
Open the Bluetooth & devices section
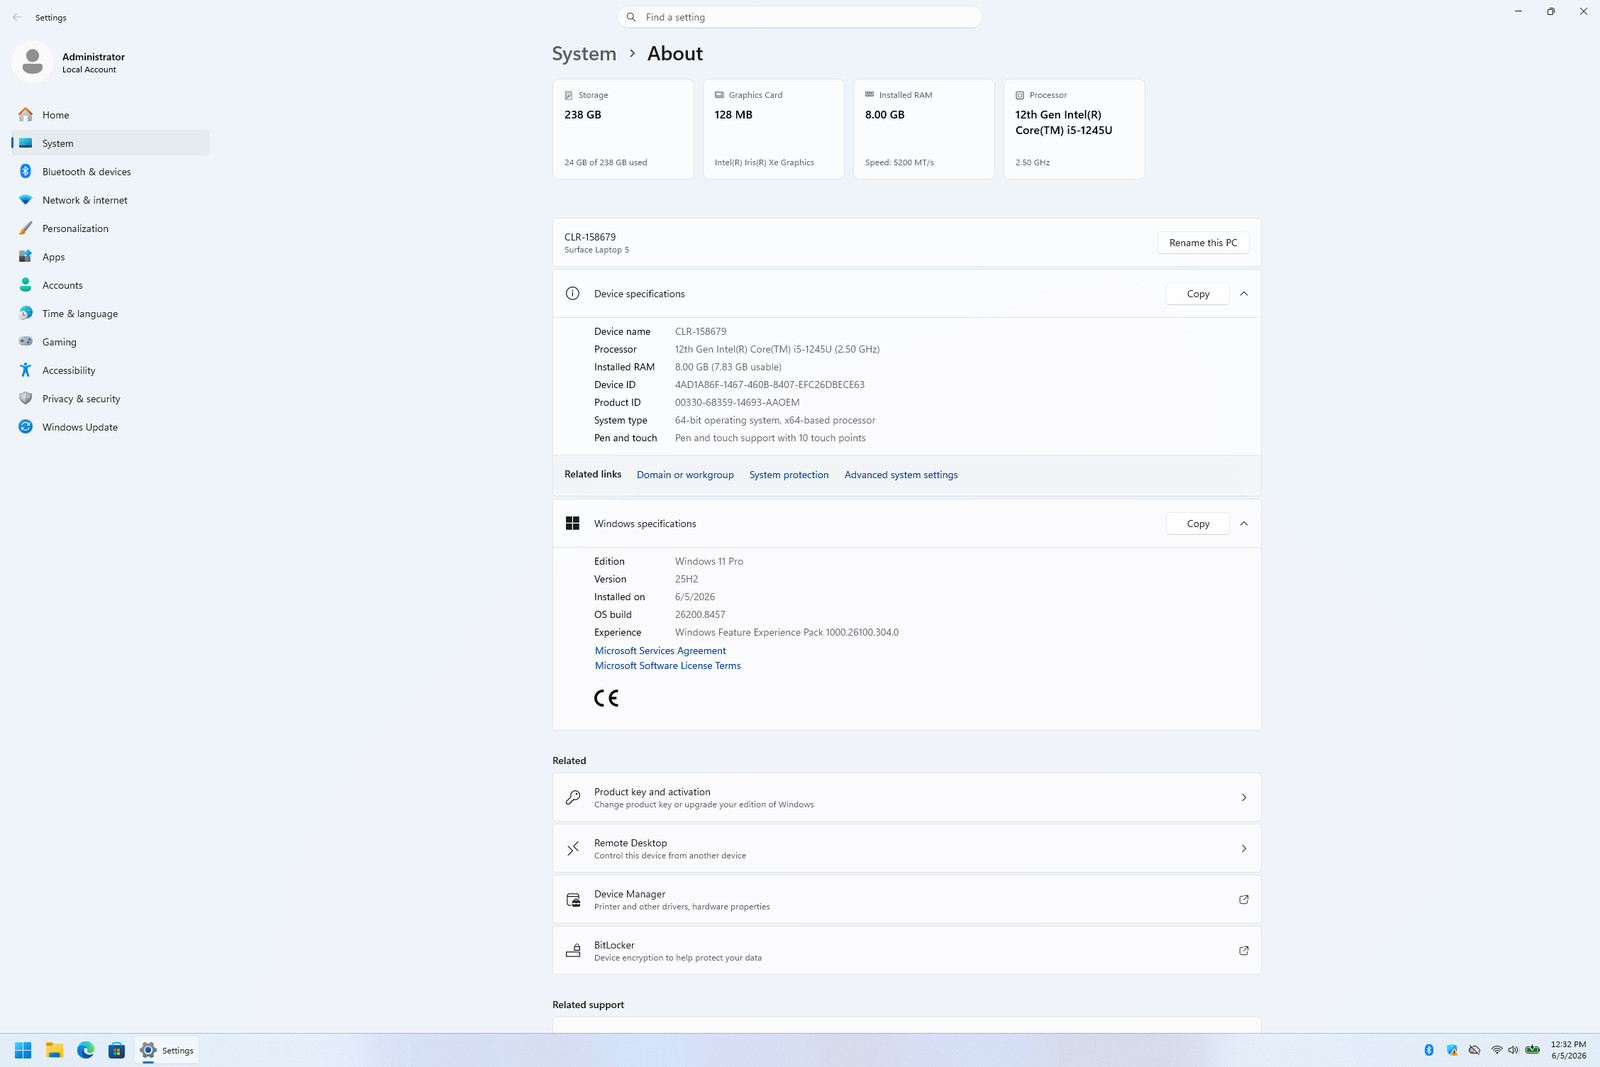point(110,171)
